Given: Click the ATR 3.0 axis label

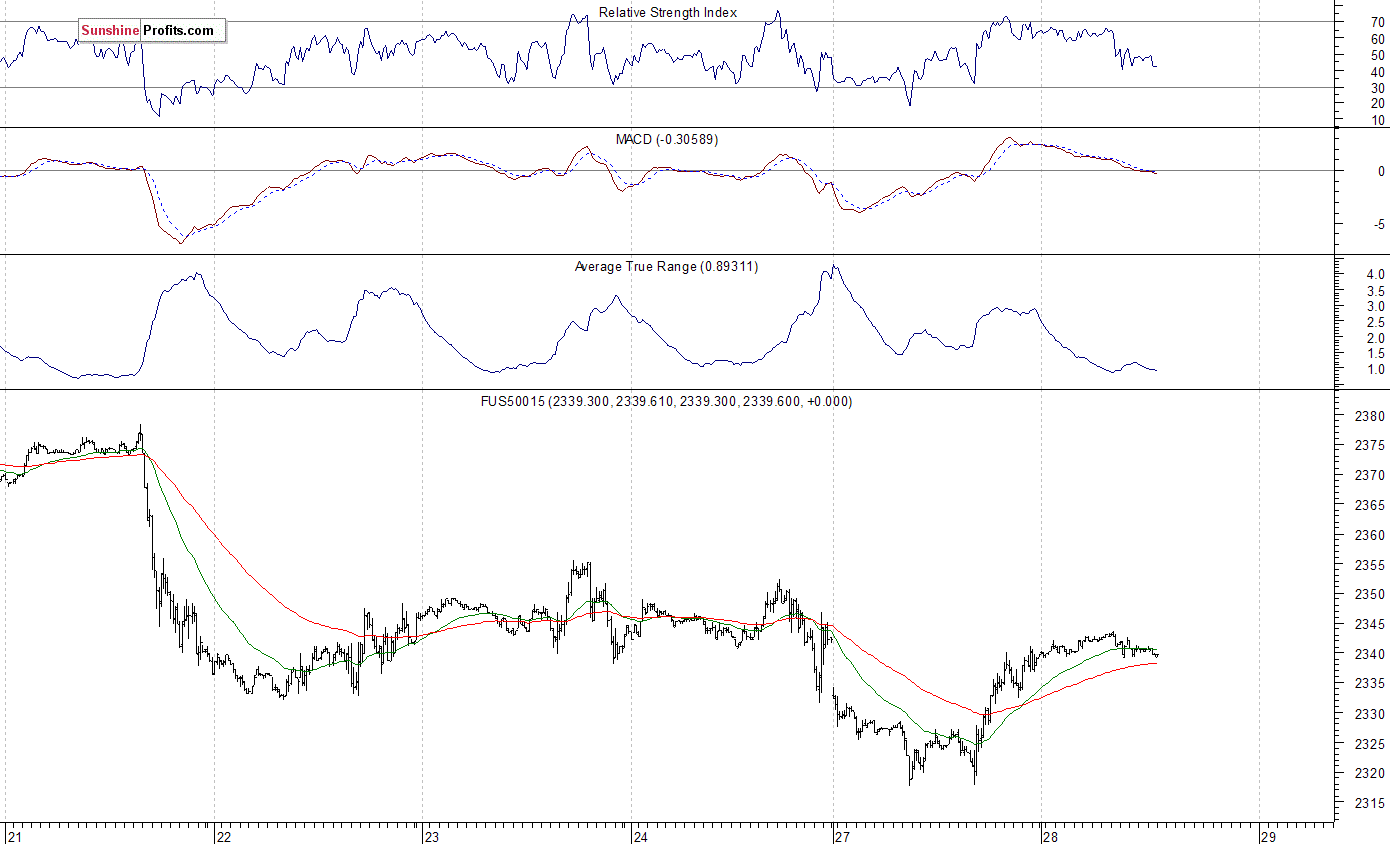Looking at the screenshot, I should pos(1375,306).
